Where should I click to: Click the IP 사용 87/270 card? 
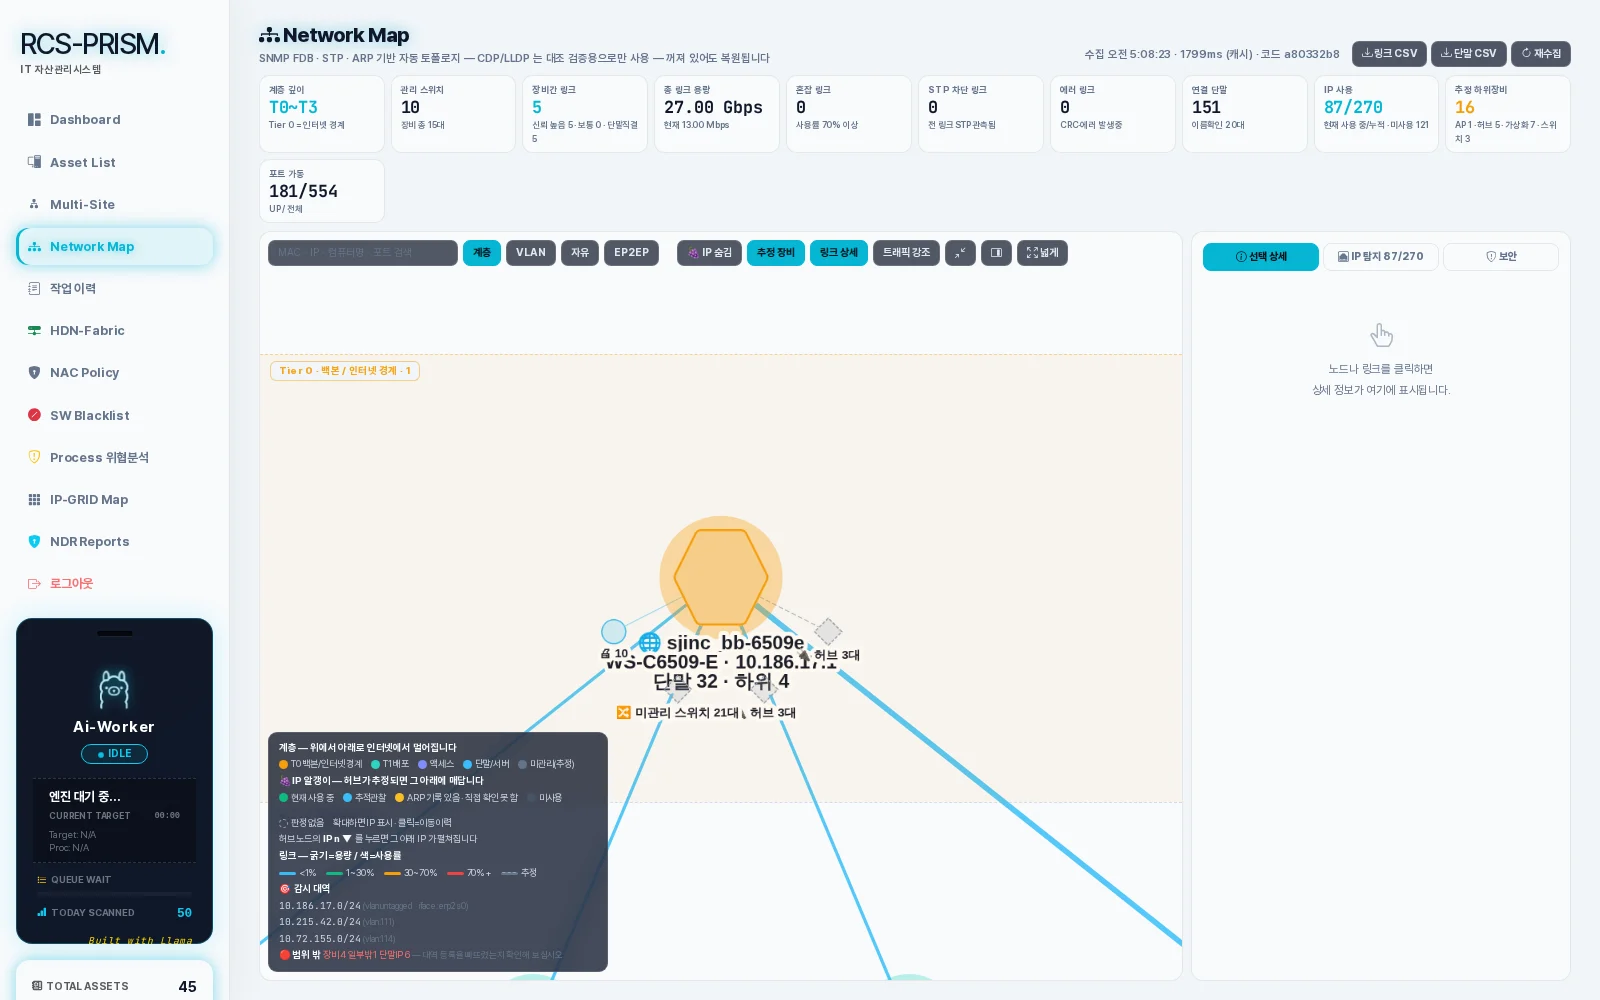[1376, 114]
